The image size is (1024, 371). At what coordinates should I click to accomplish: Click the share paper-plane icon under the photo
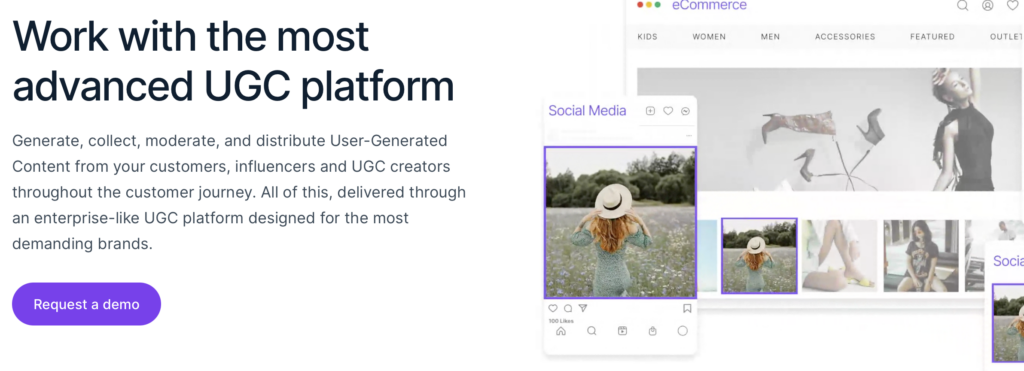pyautogui.click(x=583, y=308)
